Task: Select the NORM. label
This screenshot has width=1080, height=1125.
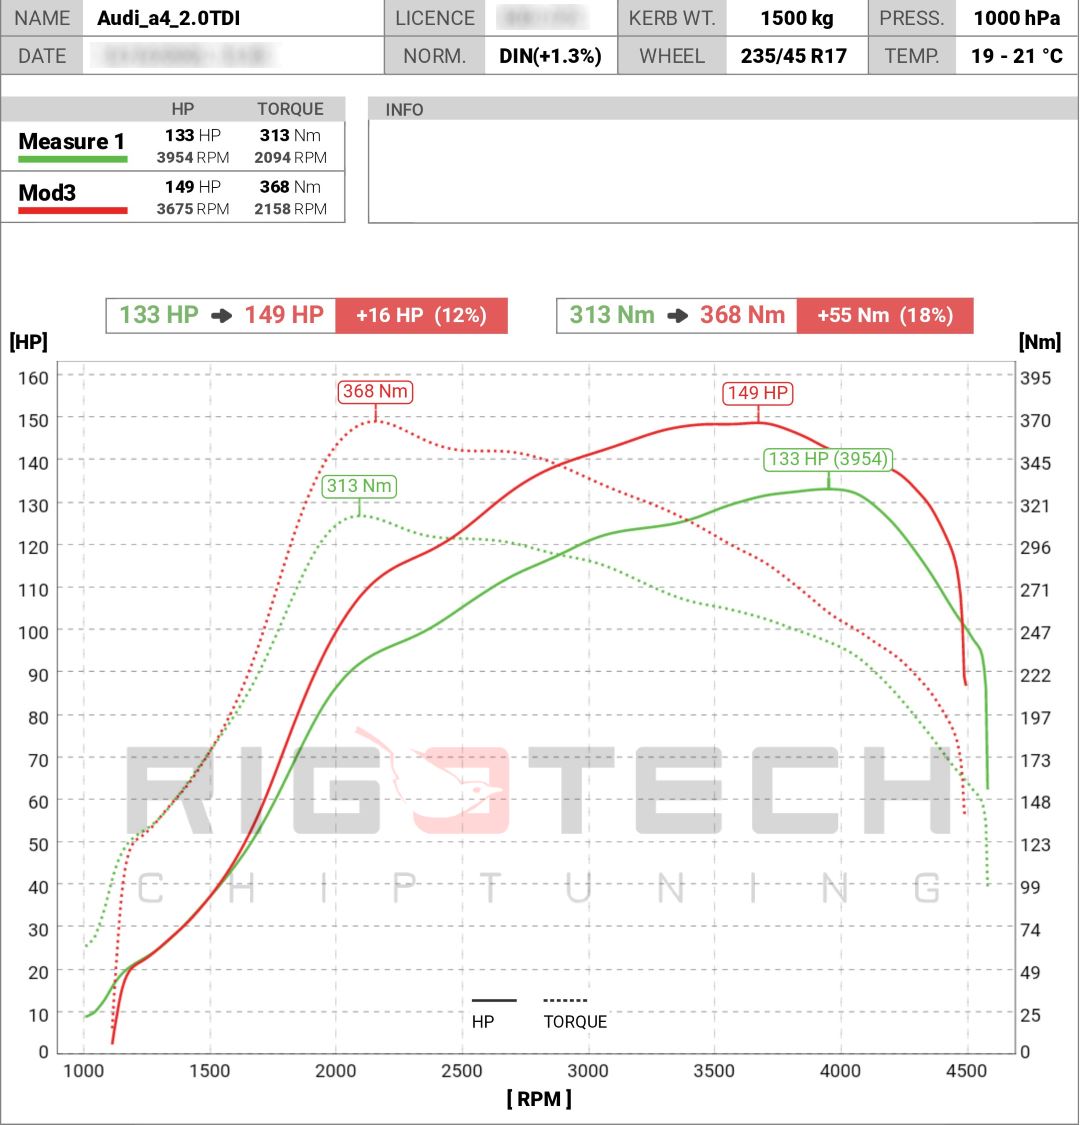Action: pos(435,56)
